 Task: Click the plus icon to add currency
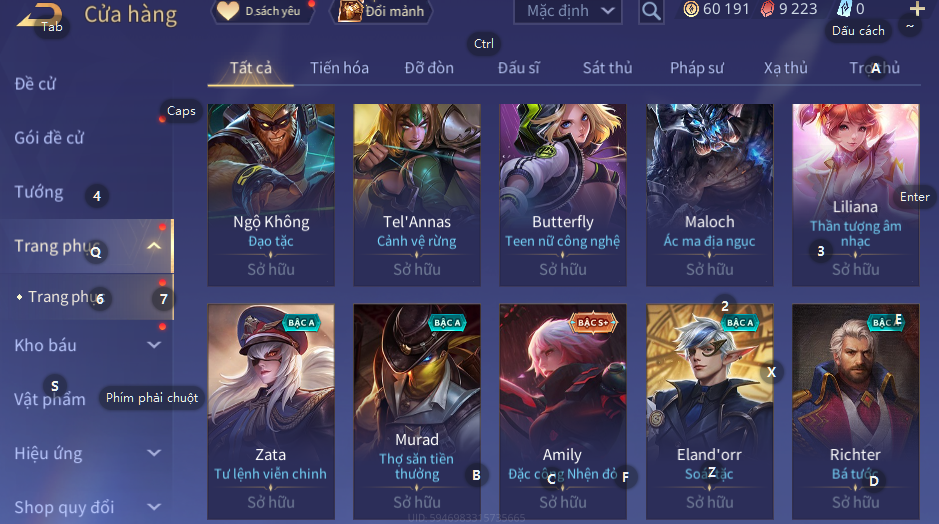[917, 8]
